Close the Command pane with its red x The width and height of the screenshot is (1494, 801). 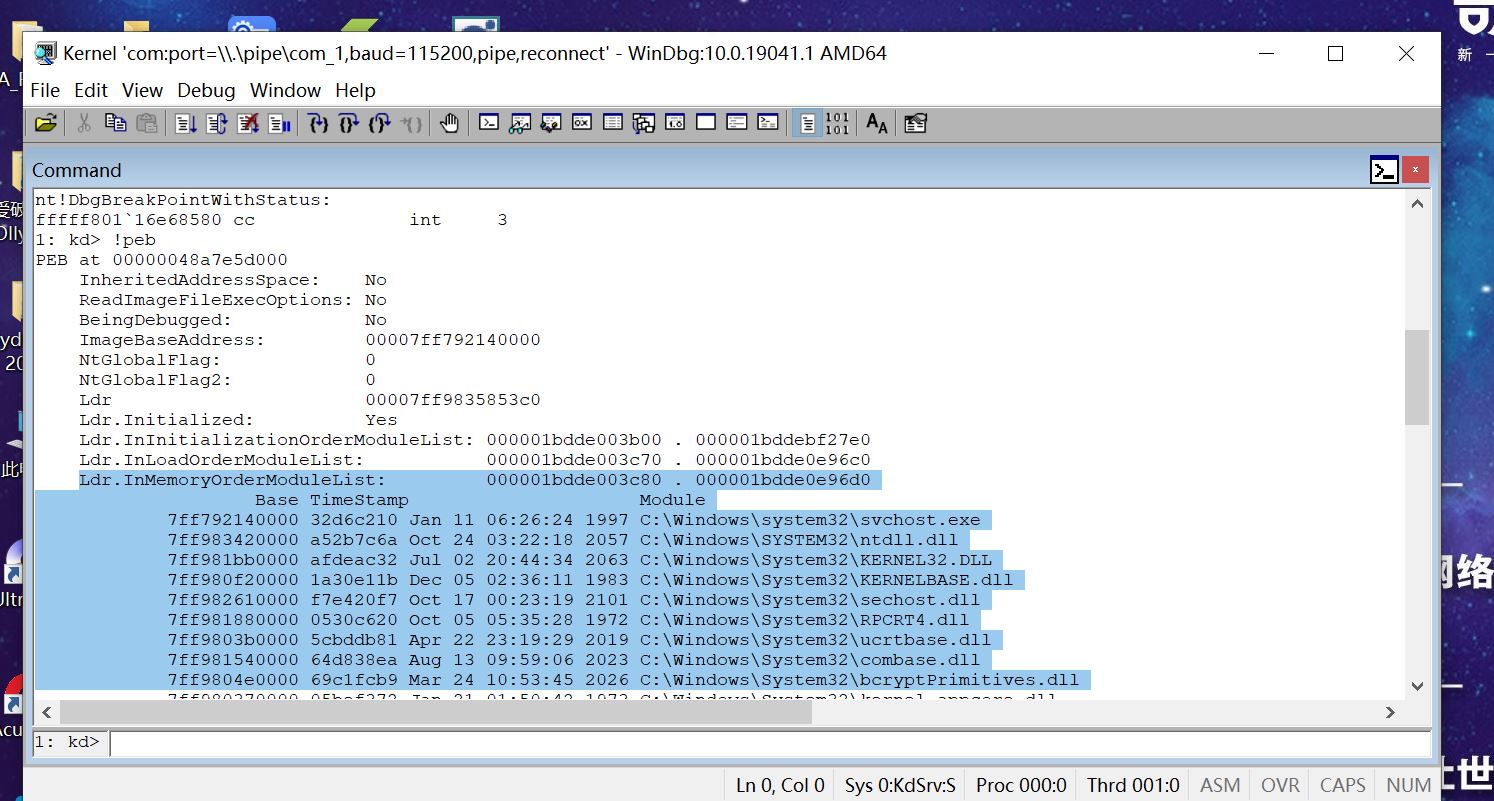1416,169
